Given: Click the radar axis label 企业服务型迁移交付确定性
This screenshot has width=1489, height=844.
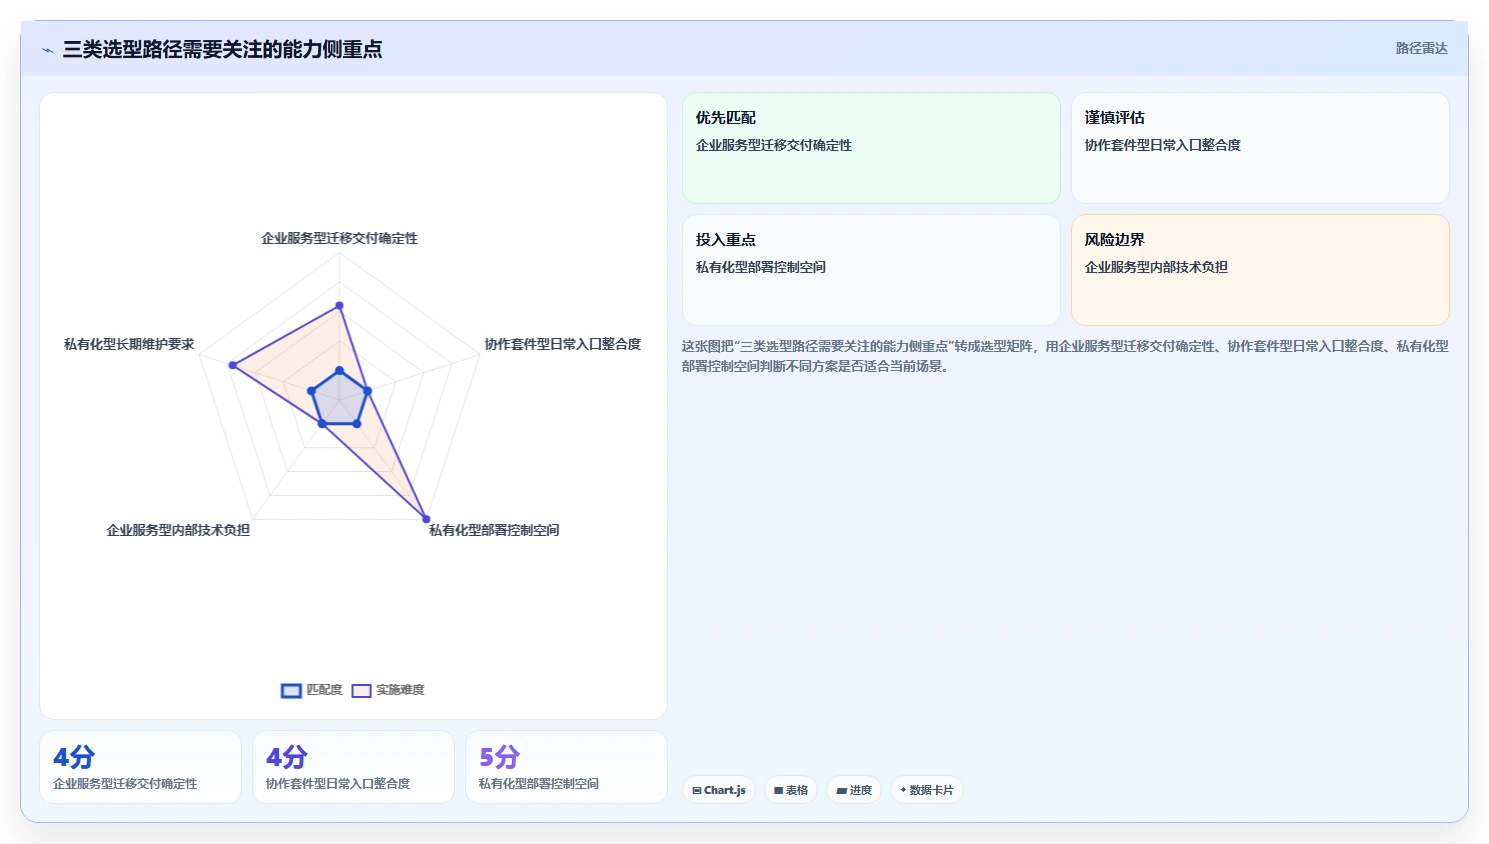Looking at the screenshot, I should pos(339,238).
